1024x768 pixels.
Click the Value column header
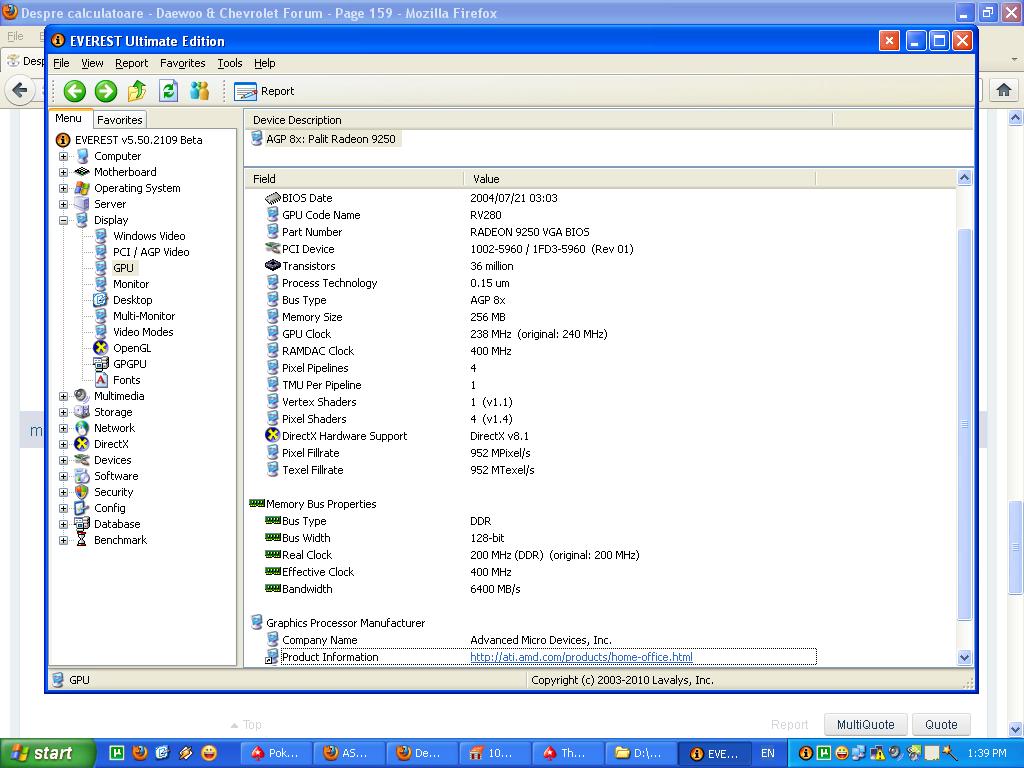[640, 179]
